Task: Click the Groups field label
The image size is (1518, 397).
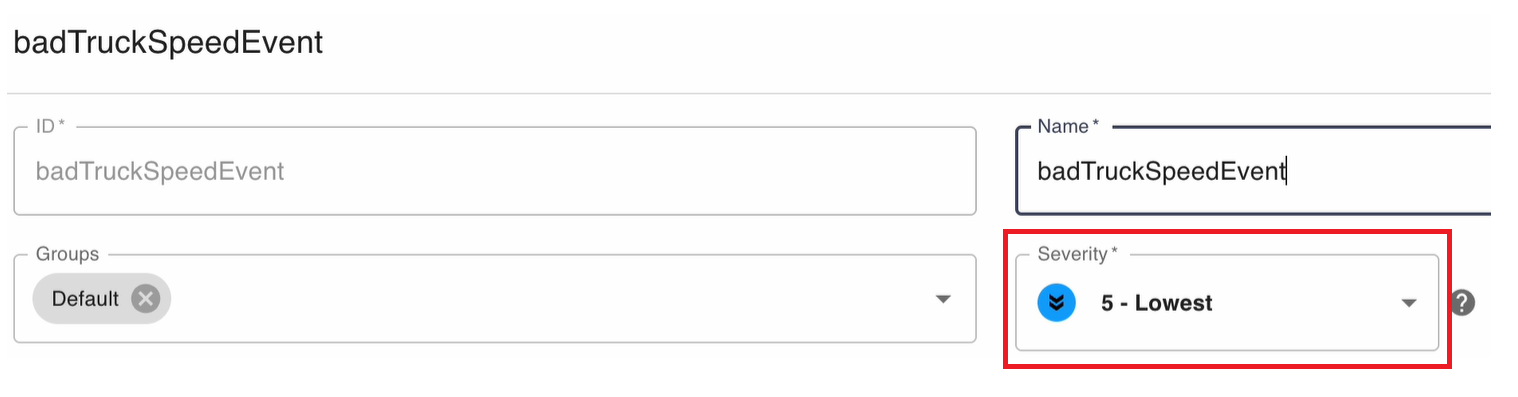Action: coord(67,254)
